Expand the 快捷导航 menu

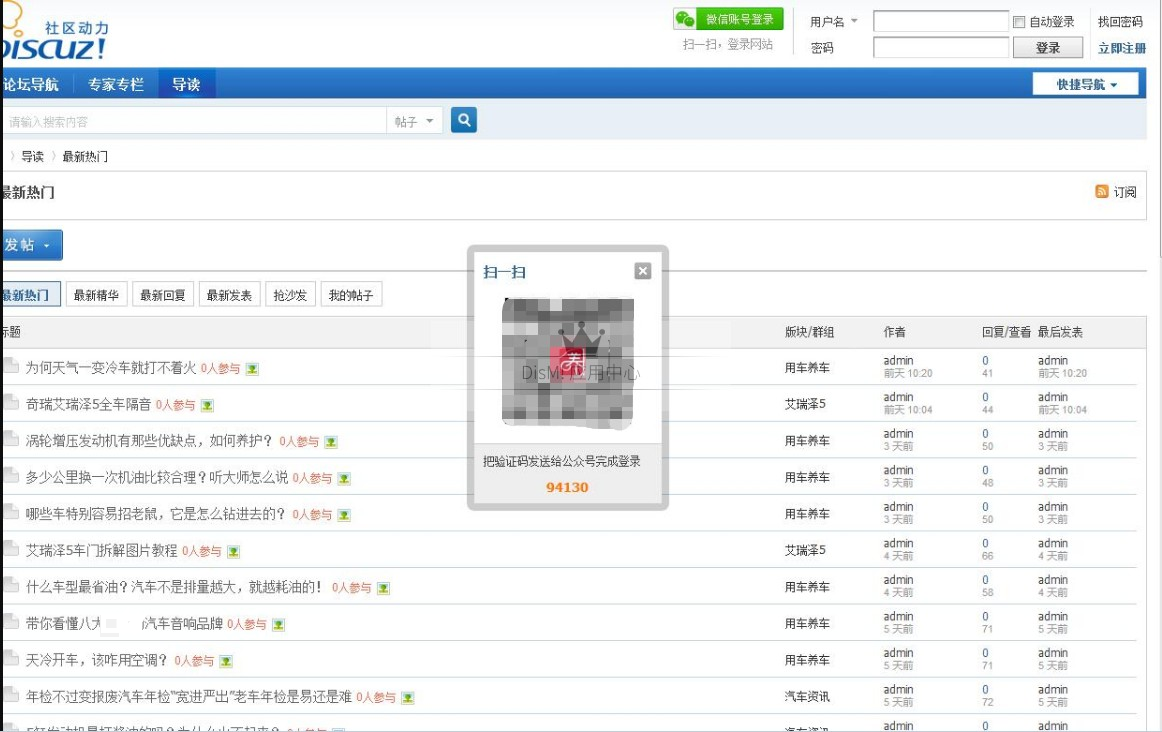click(1086, 84)
